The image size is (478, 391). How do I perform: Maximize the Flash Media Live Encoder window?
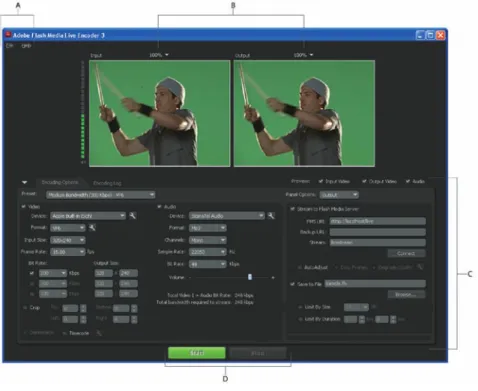(x=430, y=35)
